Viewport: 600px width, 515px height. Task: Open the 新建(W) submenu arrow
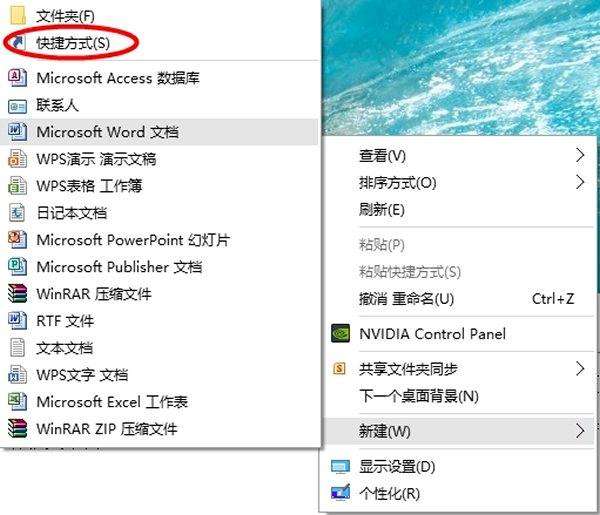[x=580, y=431]
